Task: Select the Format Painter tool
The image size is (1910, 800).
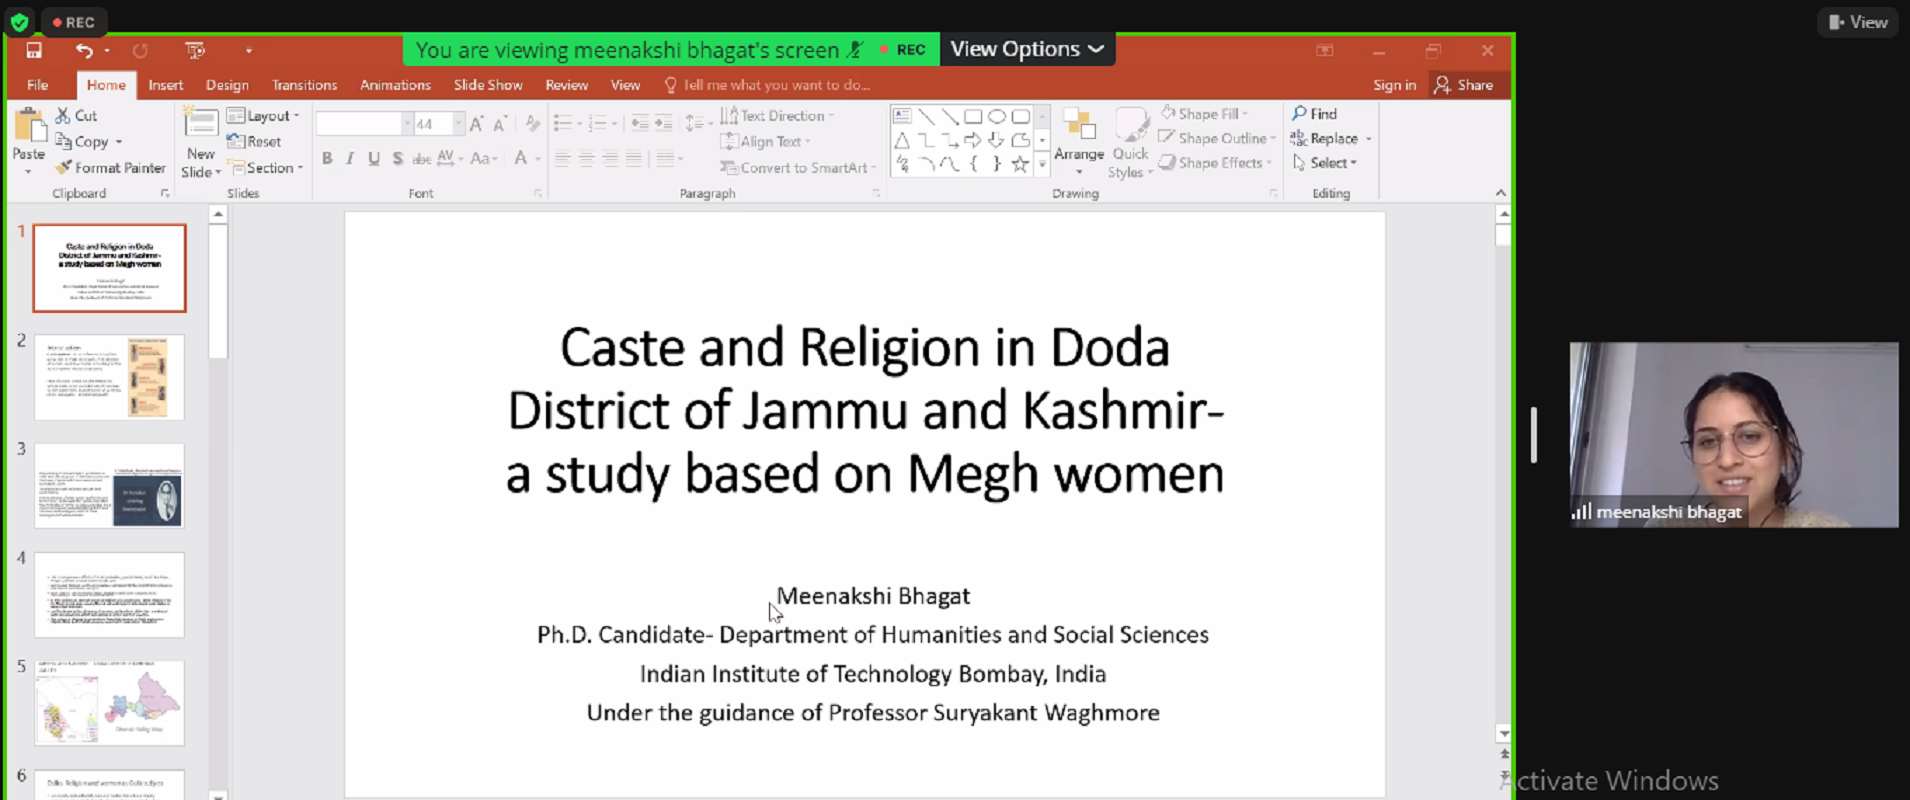Action: pos(111,168)
